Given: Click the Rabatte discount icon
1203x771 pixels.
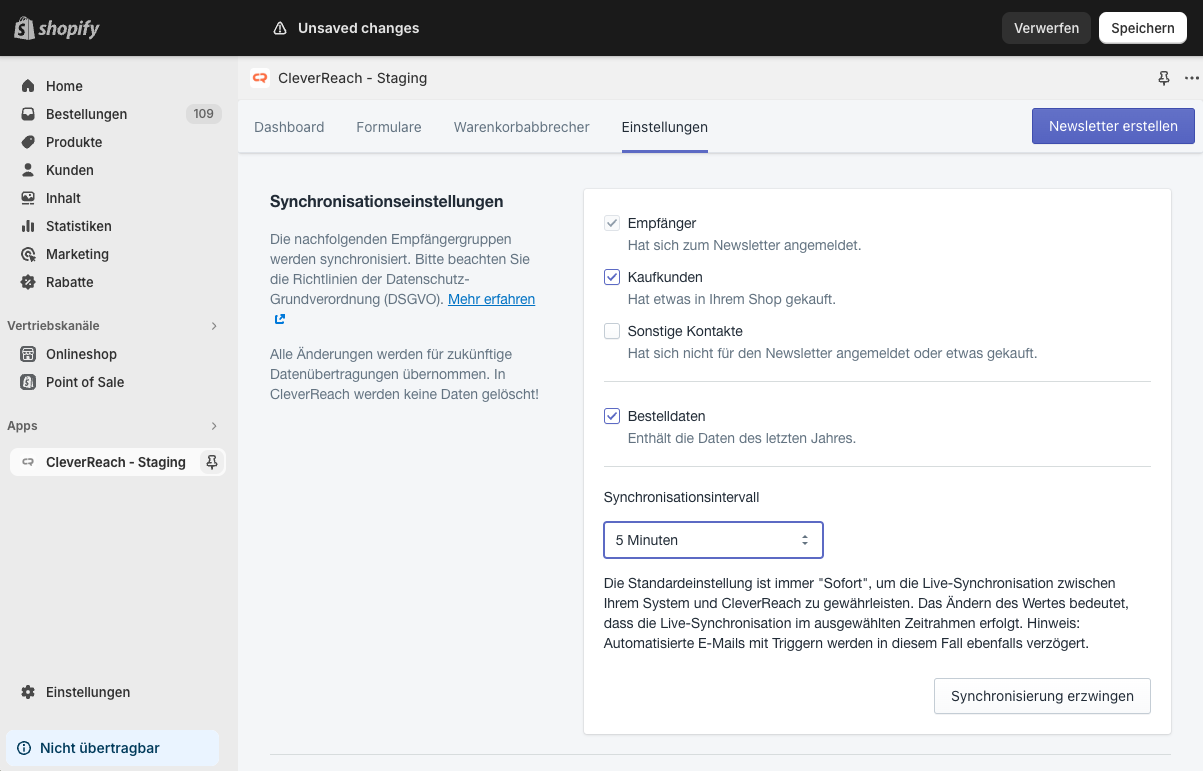Looking at the screenshot, I should [x=28, y=282].
